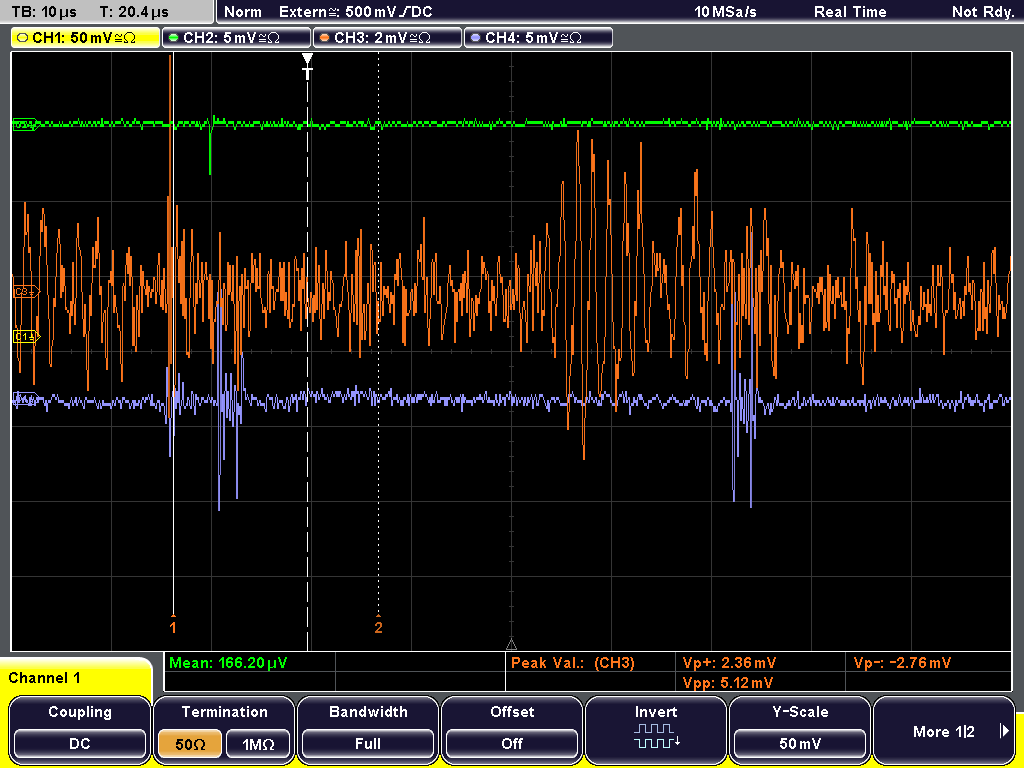Select the CH3 2 mV channel tab
Image resolution: width=1024 pixels, height=768 pixels.
coord(387,38)
